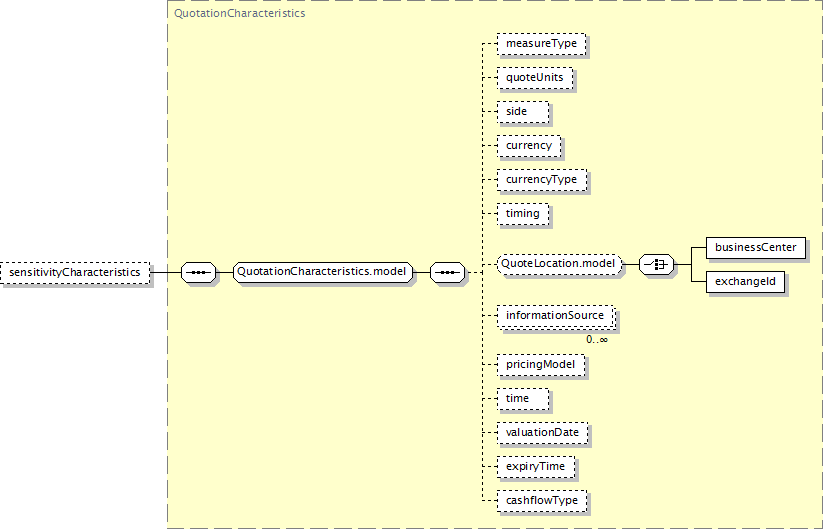Image resolution: width=823 pixels, height=529 pixels.
Task: Click the sequence icon after QuotationCharacteristics.model
Action: (447, 272)
